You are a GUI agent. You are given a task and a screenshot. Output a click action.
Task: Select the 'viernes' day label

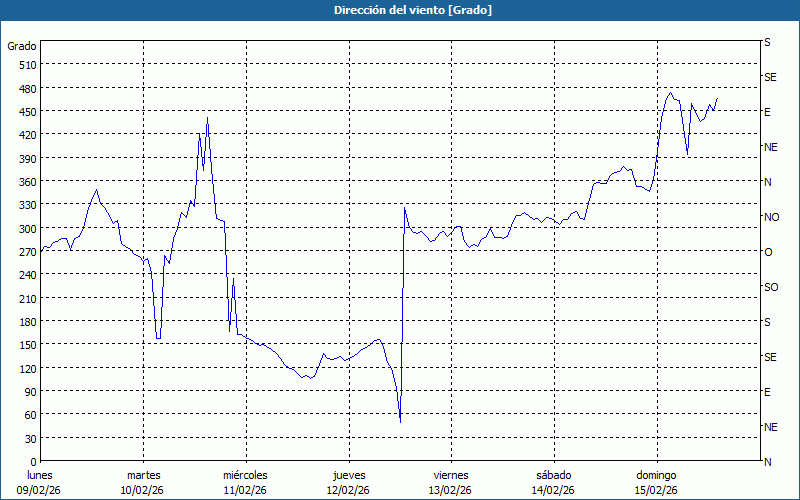[x=451, y=474]
